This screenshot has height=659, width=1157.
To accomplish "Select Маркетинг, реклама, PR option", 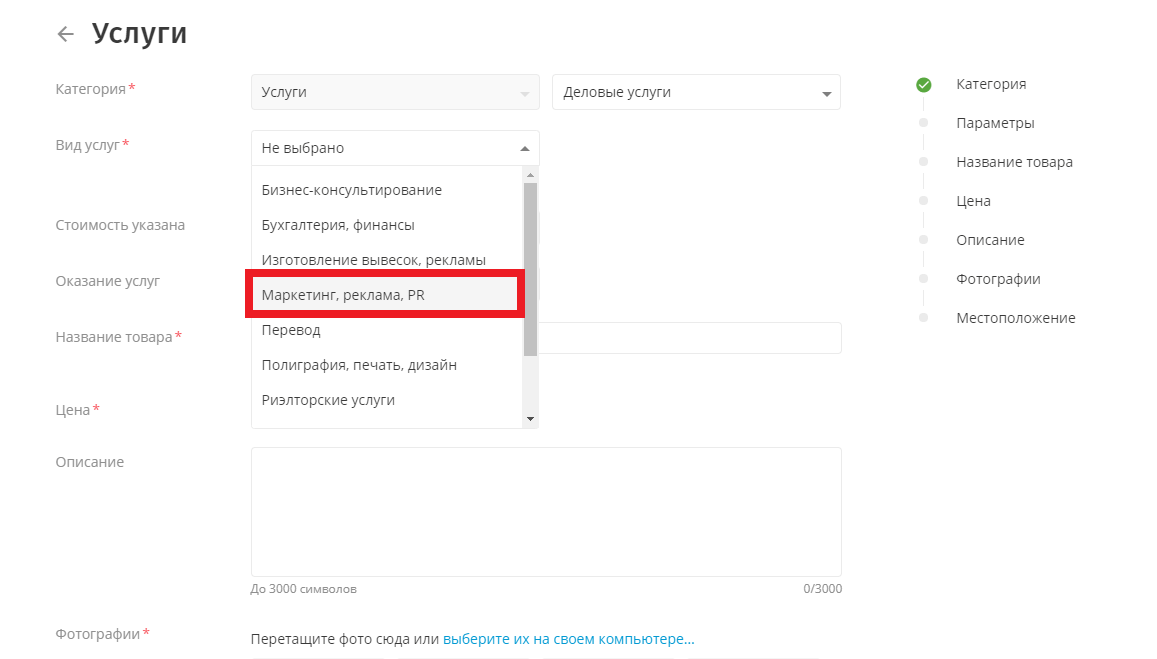I will (343, 295).
